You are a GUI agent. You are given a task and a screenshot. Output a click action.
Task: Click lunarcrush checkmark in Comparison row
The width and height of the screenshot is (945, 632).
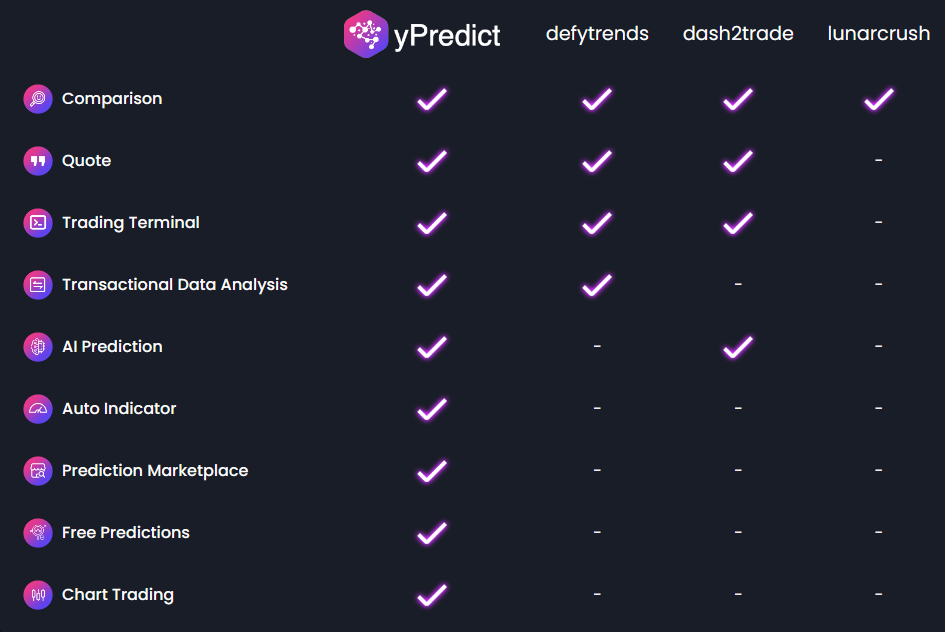pyautogui.click(x=879, y=99)
